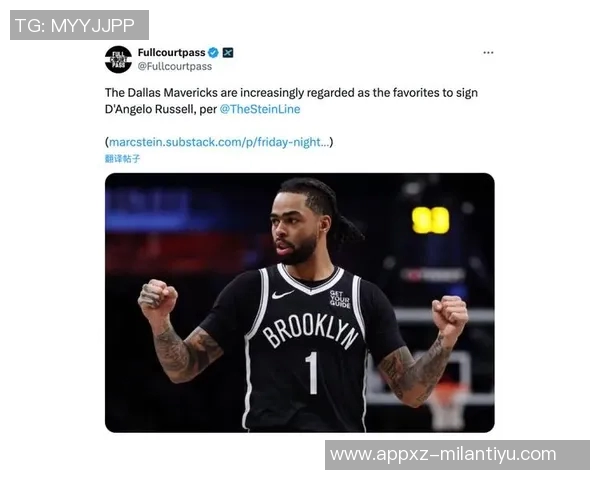Click the TG: MYYJJPP watermark label
The height and width of the screenshot is (480, 600).
pyautogui.click(x=79, y=25)
